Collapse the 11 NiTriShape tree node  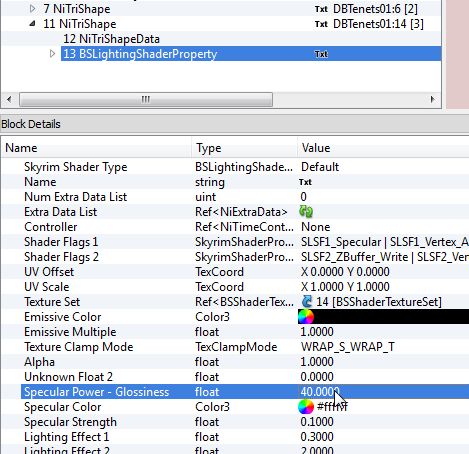[32, 23]
